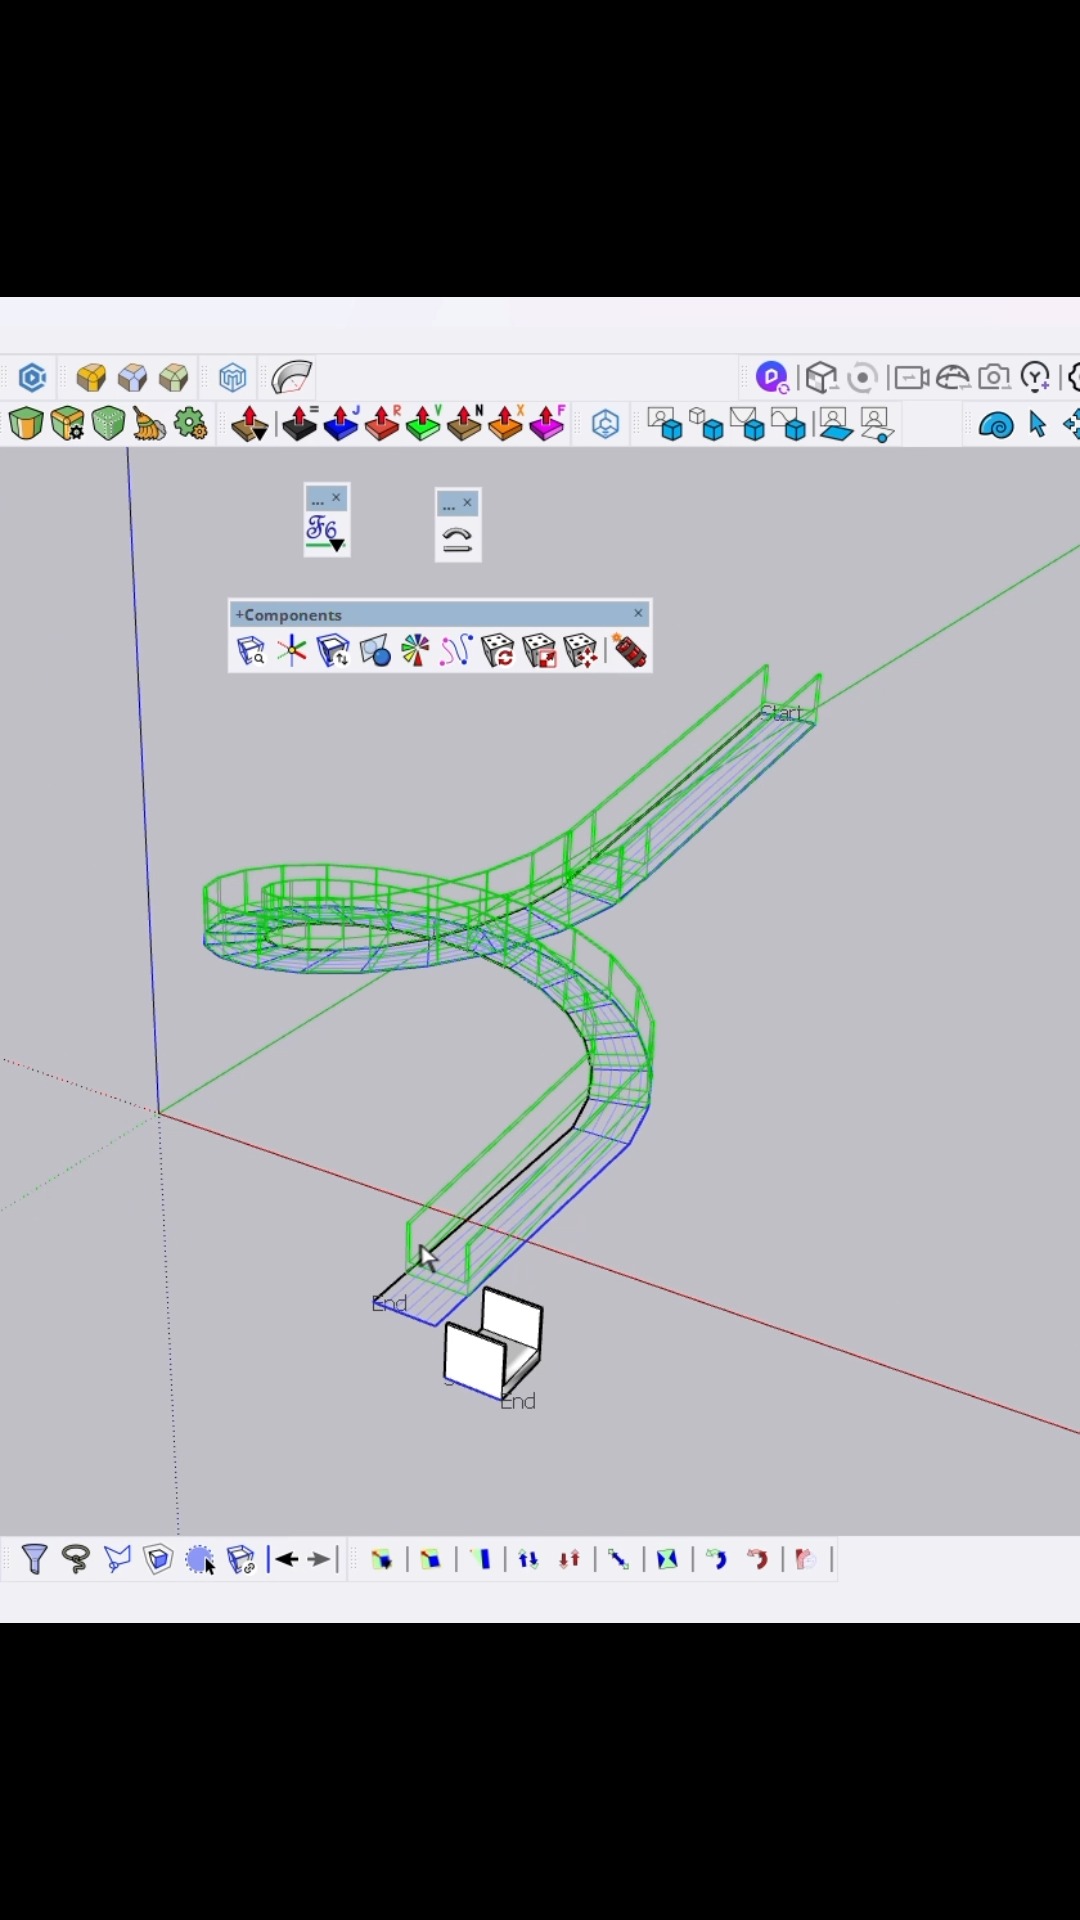
Task: Click the blue sphere and plane icon
Action: 375,652
